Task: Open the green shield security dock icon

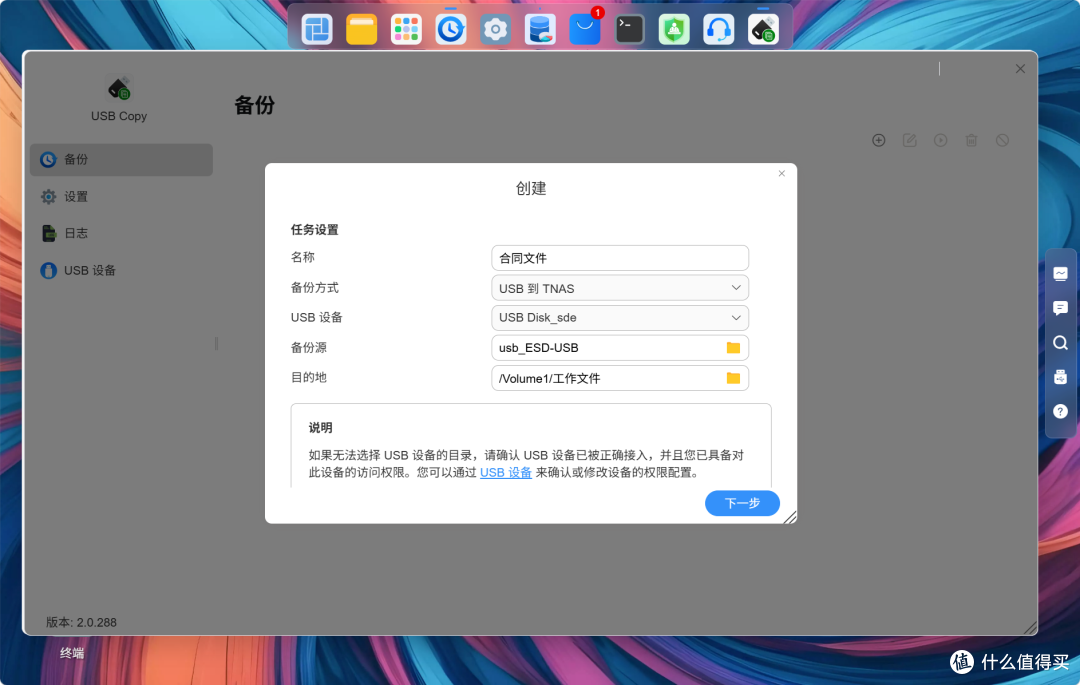Action: coord(674,30)
